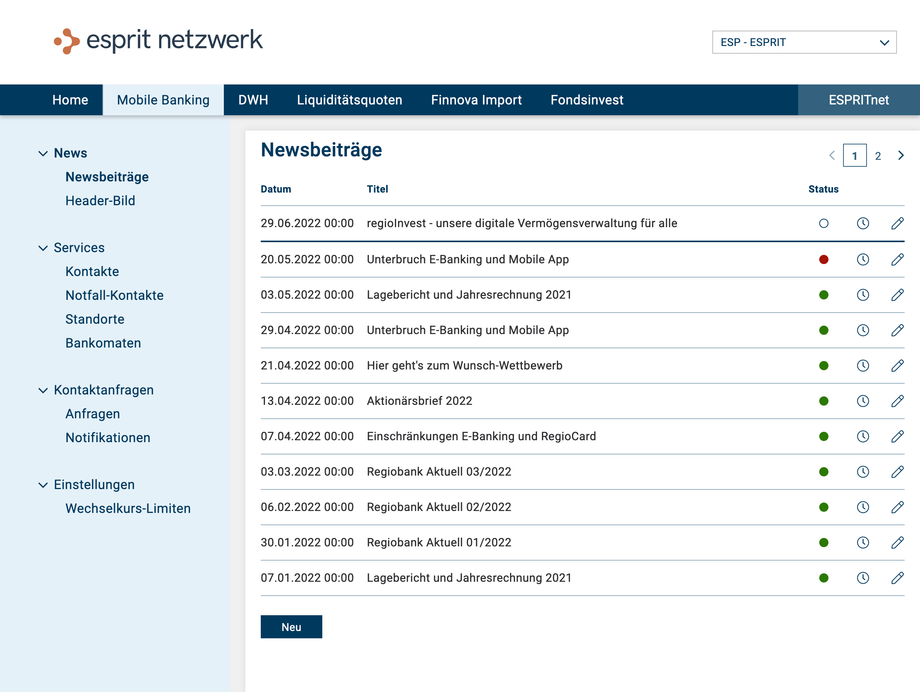Open the ESP - ESPRIT selection dropdown

(803, 42)
